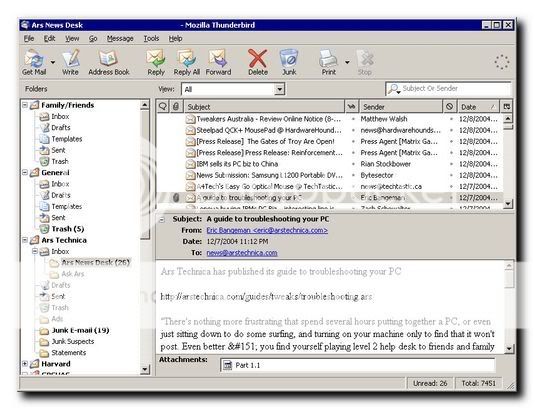The height and width of the screenshot is (410, 535).
Task: Open the Go menu
Action: tap(93, 39)
